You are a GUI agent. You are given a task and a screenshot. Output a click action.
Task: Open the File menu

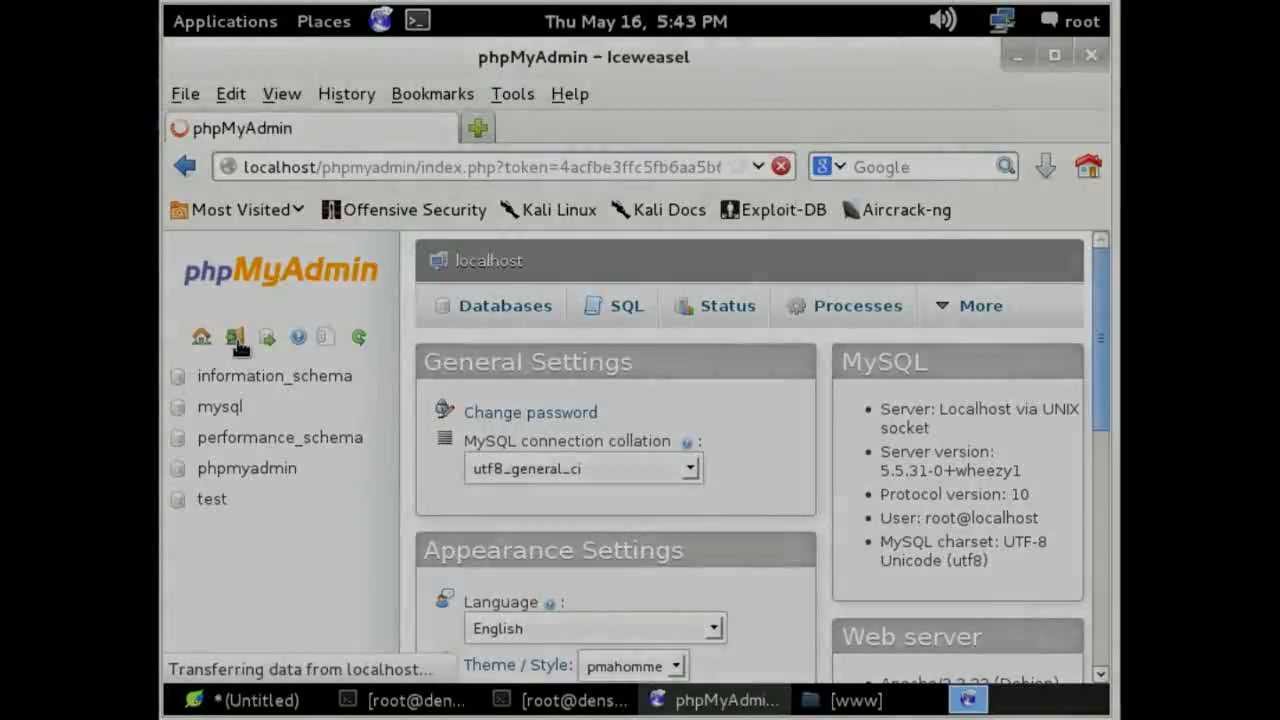pos(185,94)
